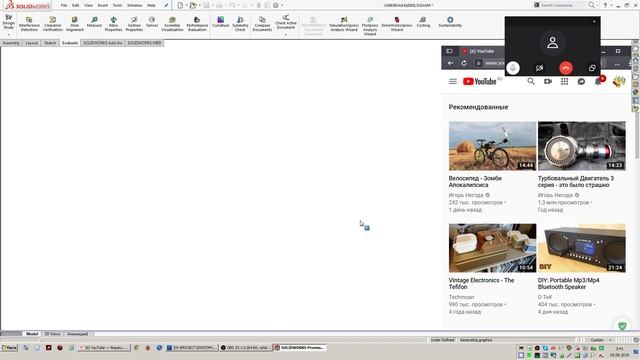Image resolution: width=640 pixels, height=360 pixels.
Task: Open YouTube apps grid
Action: 564,81
